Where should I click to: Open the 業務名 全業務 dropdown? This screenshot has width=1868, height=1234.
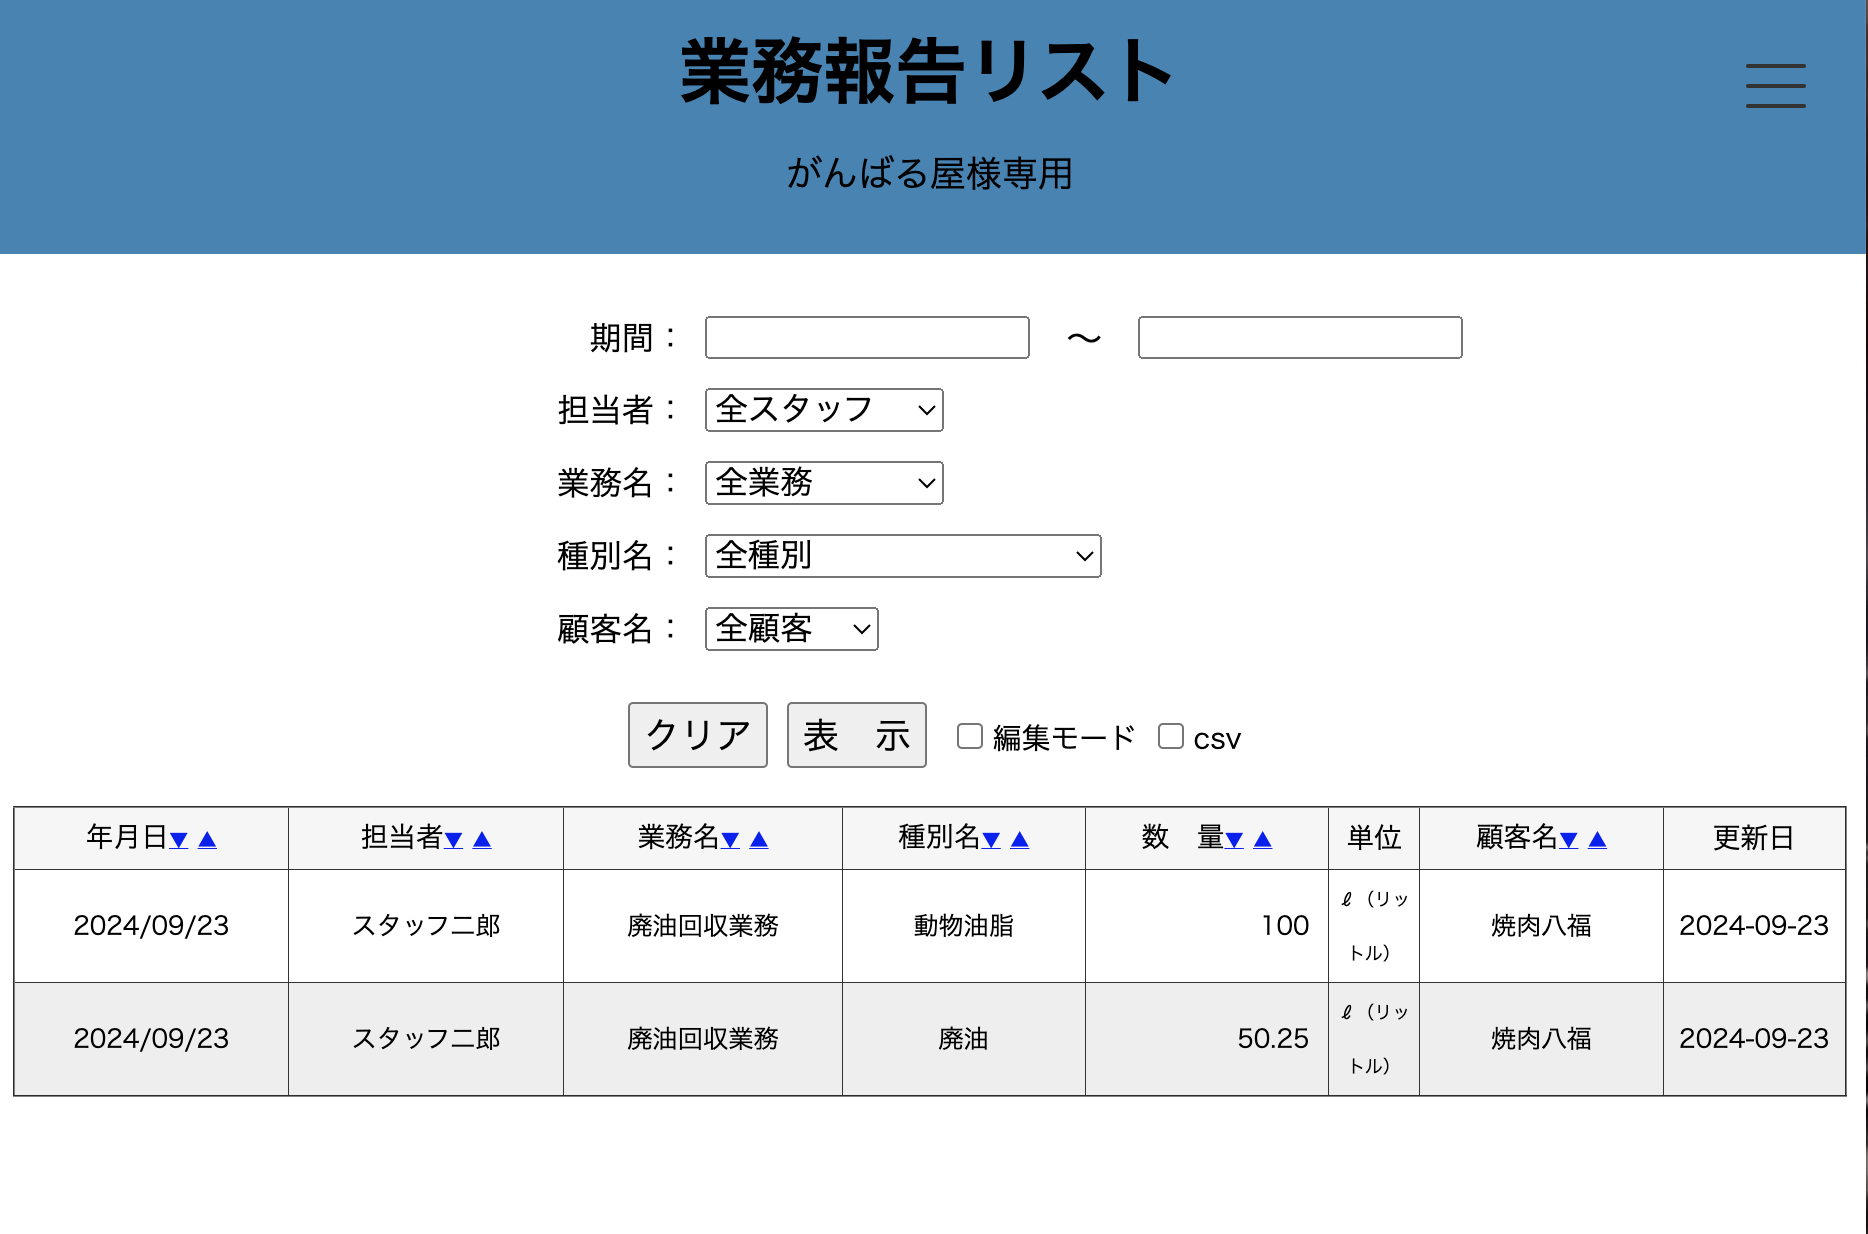824,483
